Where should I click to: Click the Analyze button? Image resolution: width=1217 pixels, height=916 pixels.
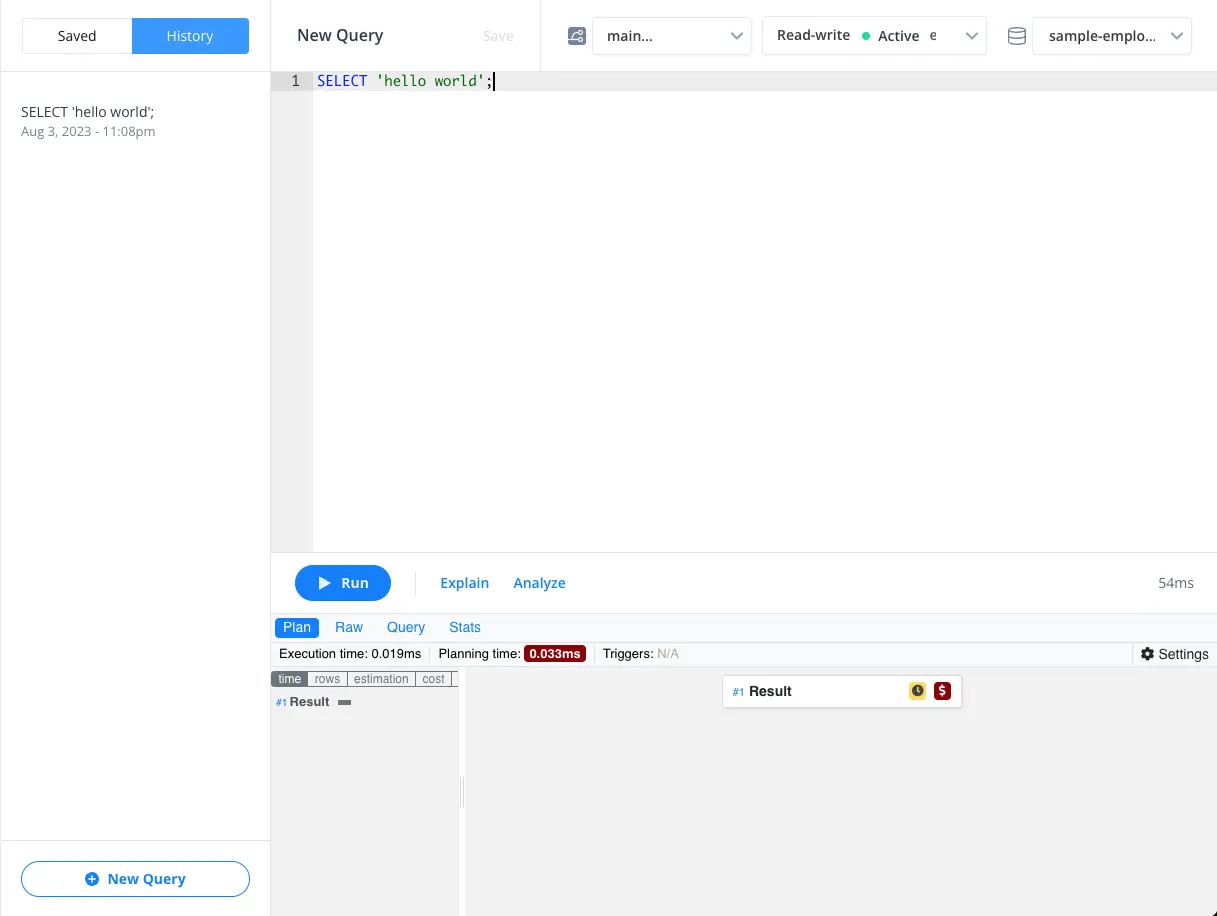pos(539,583)
